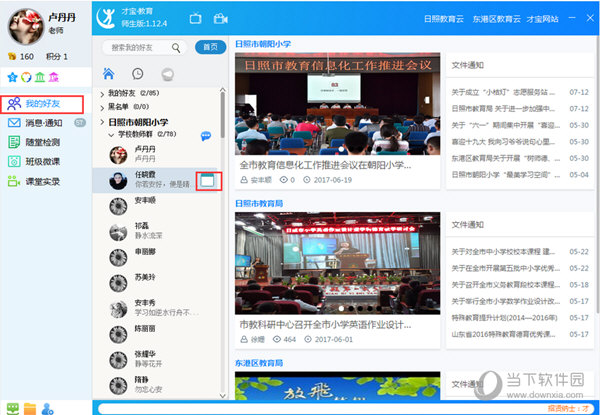
Task: Select contact 张耀华 with status 静等花开
Action: pyautogui.click(x=157, y=359)
